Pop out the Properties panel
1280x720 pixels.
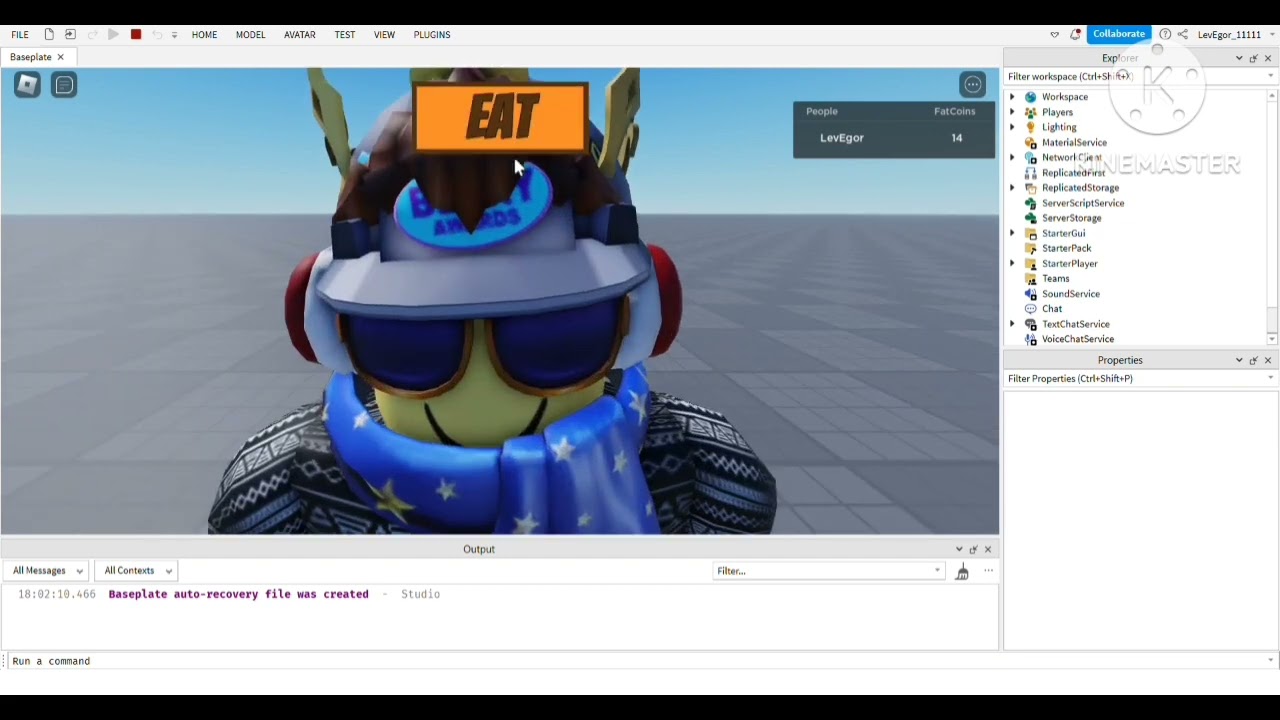click(x=1254, y=360)
